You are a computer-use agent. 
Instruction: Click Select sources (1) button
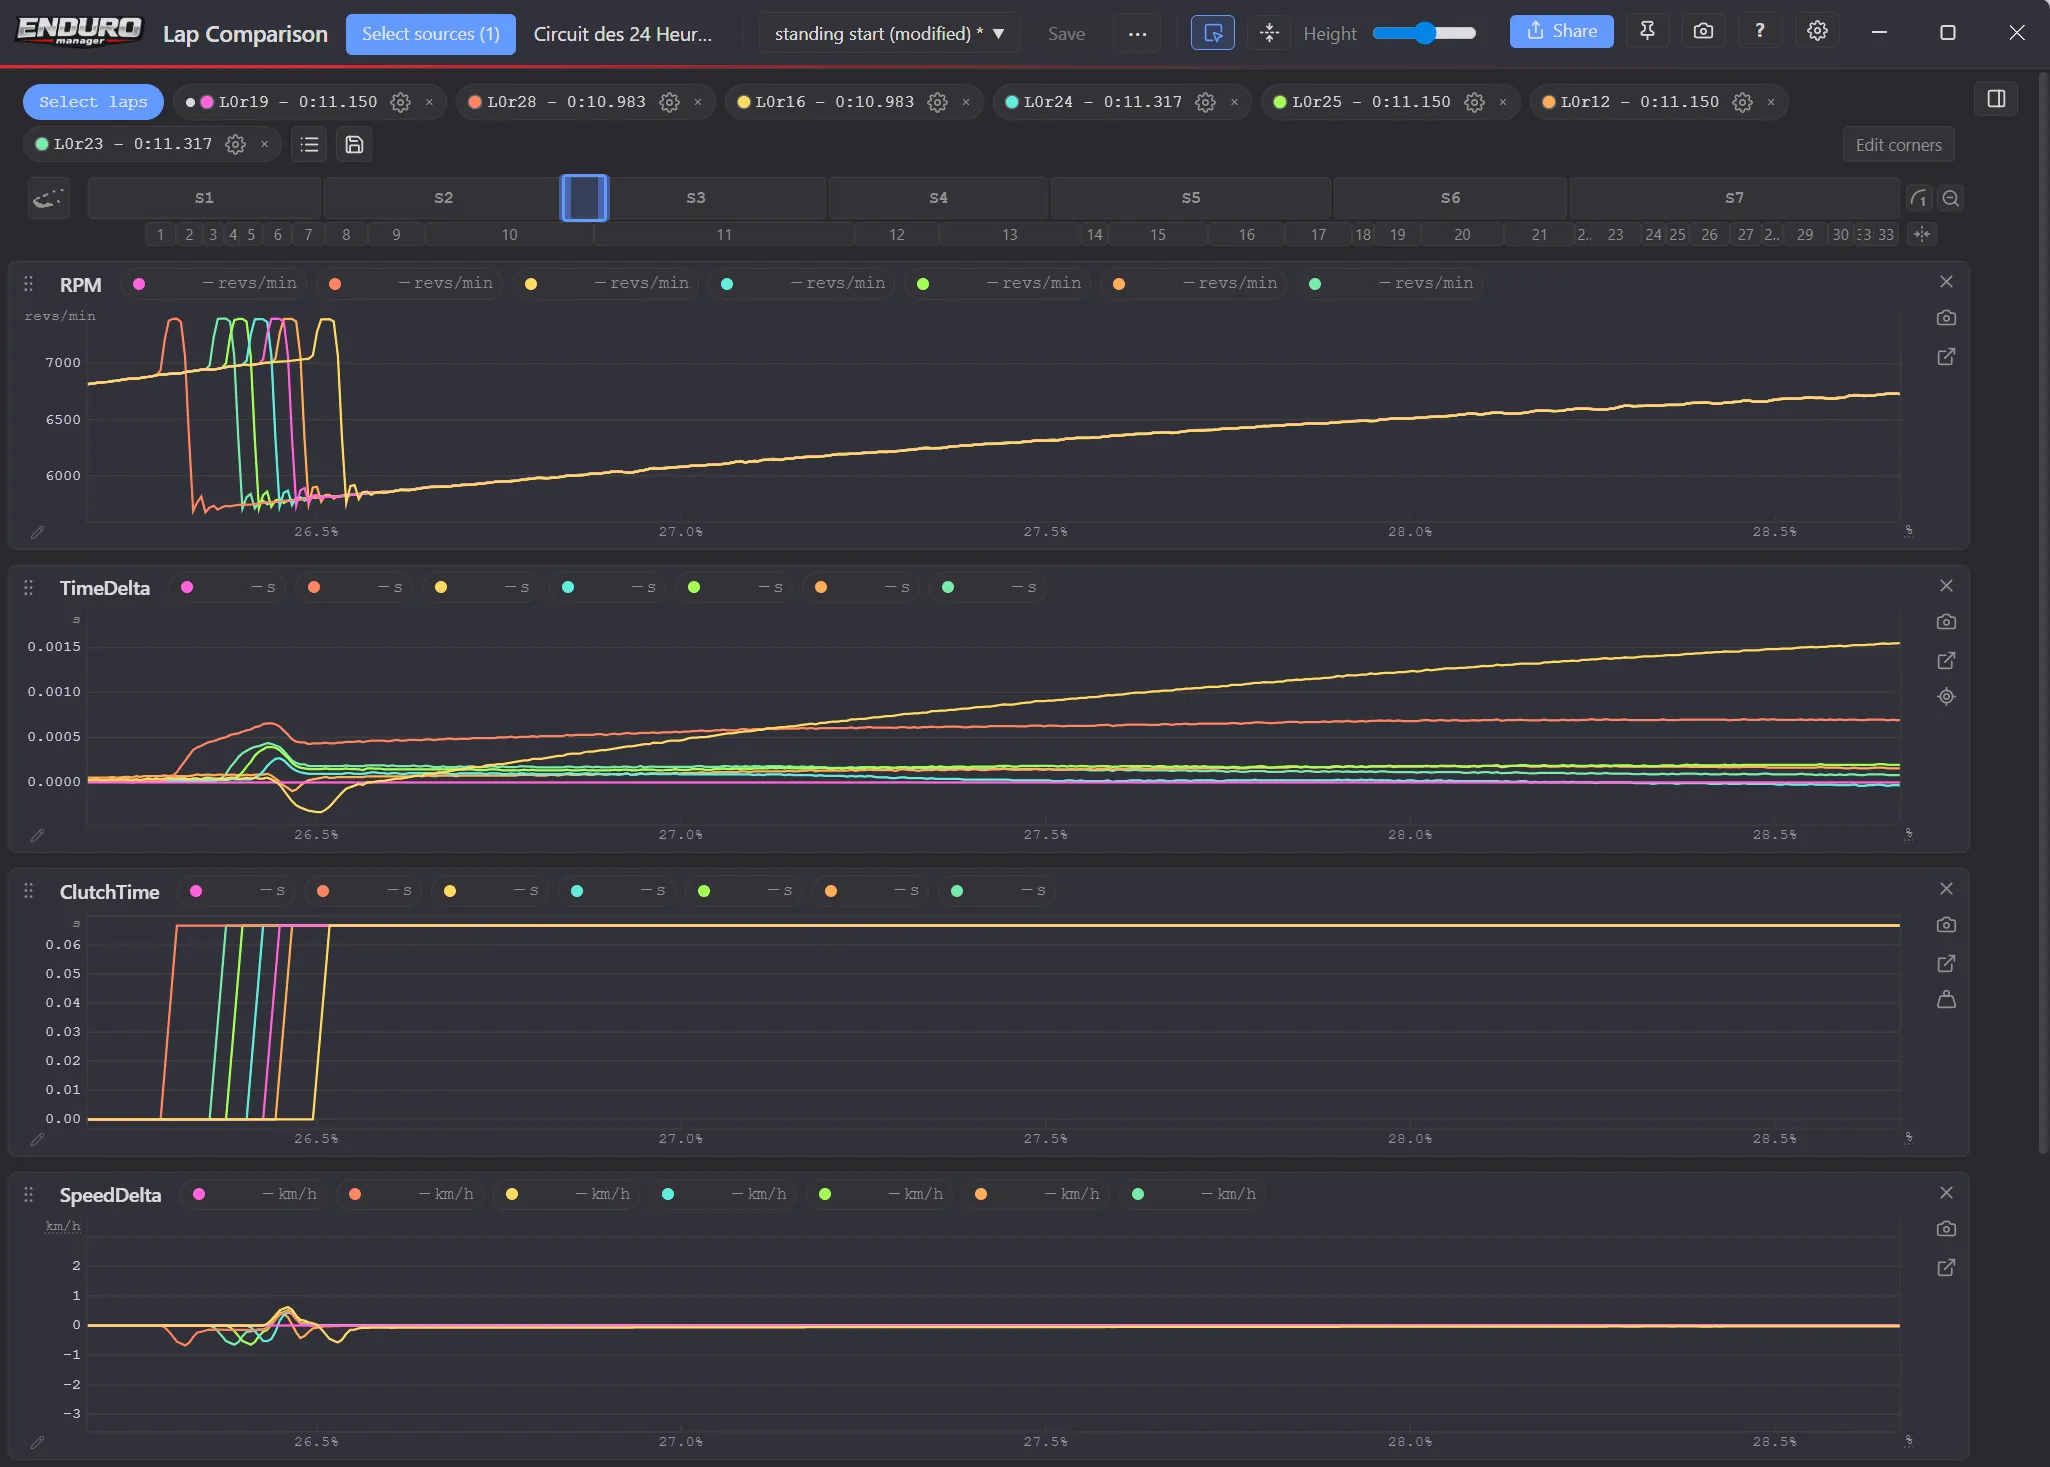coord(431,34)
